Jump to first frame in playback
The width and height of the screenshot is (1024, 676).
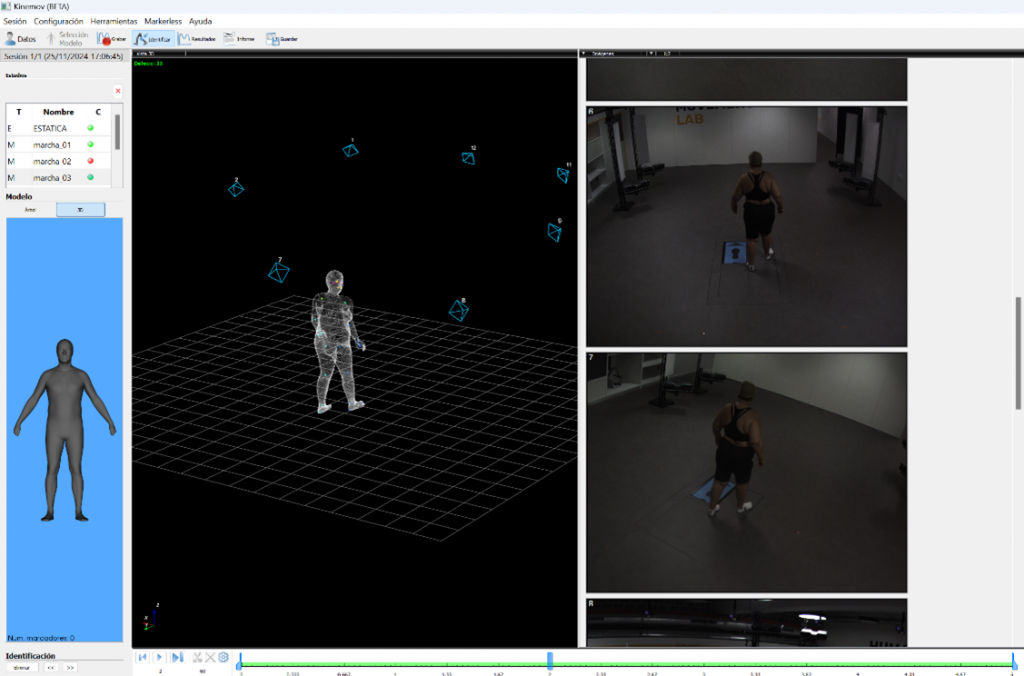(143, 657)
